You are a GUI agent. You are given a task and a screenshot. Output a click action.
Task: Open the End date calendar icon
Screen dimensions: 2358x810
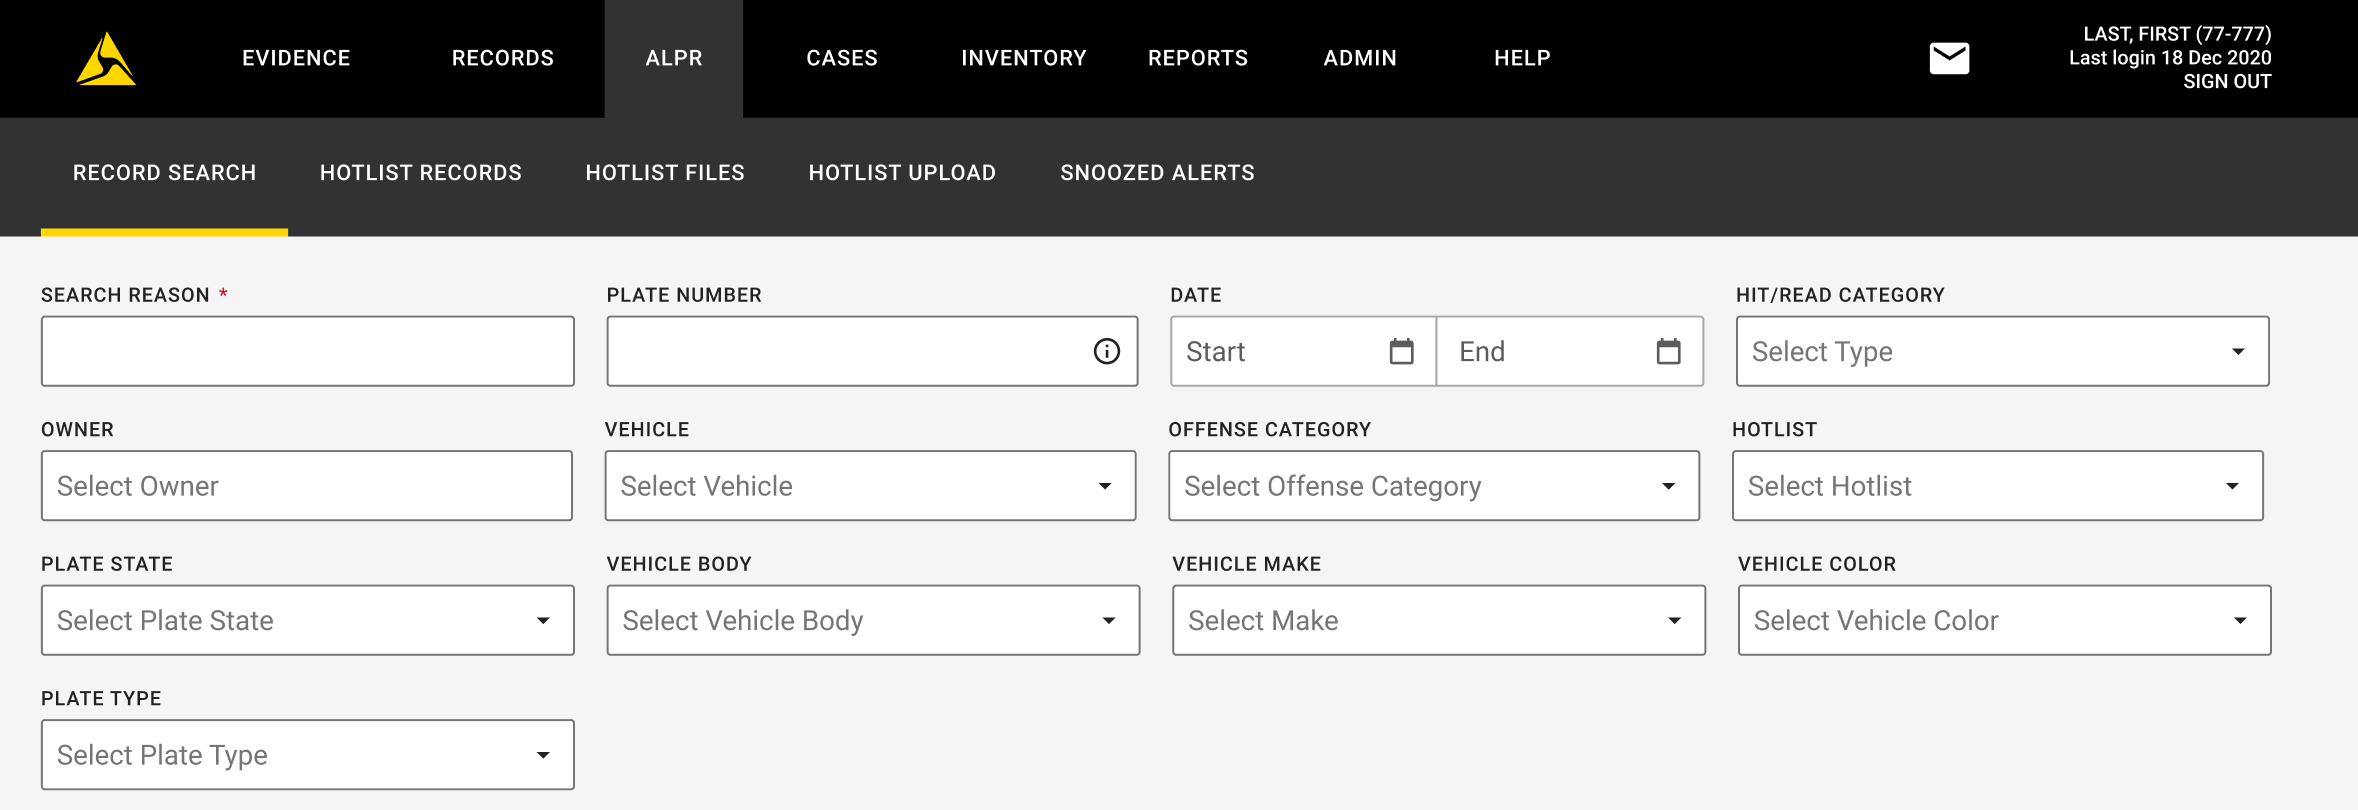tap(1668, 351)
